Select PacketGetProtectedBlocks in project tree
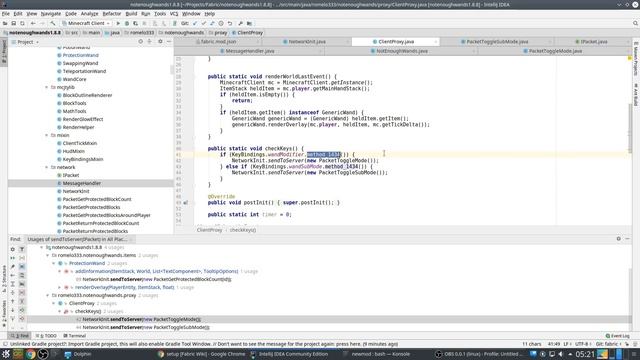This screenshot has height=360, width=640. (x=91, y=207)
